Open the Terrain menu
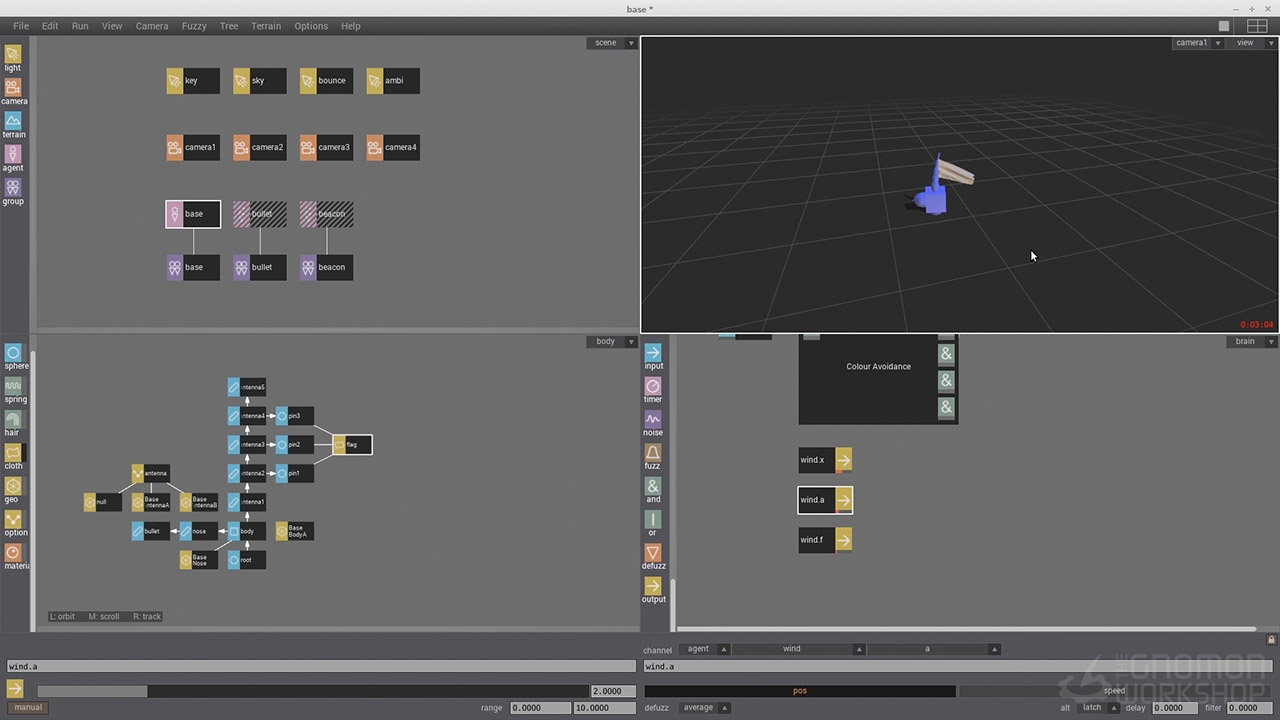 click(266, 26)
